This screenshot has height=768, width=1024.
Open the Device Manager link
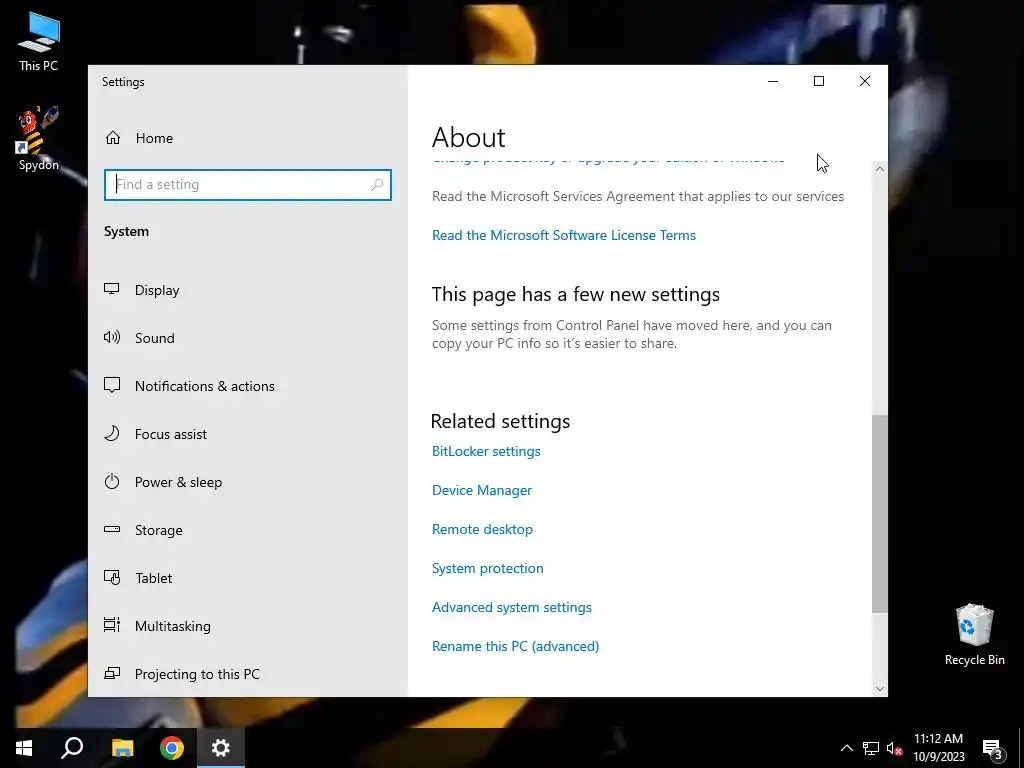point(482,490)
